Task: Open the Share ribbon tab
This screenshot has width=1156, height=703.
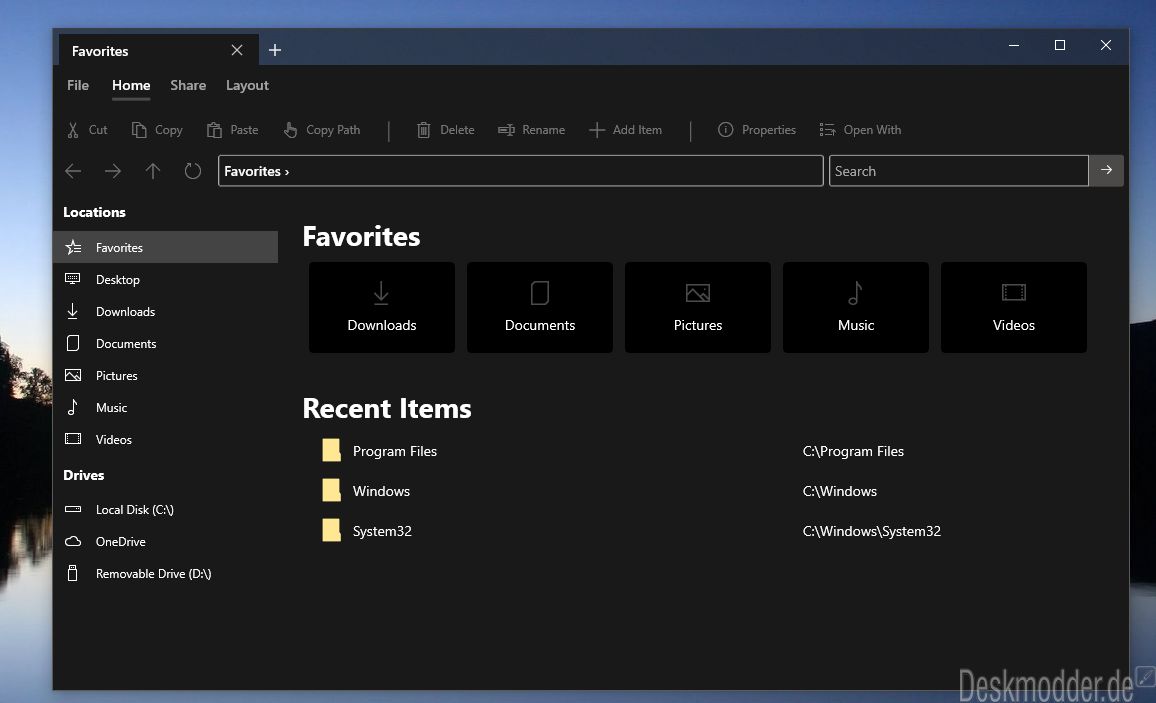Action: (188, 85)
